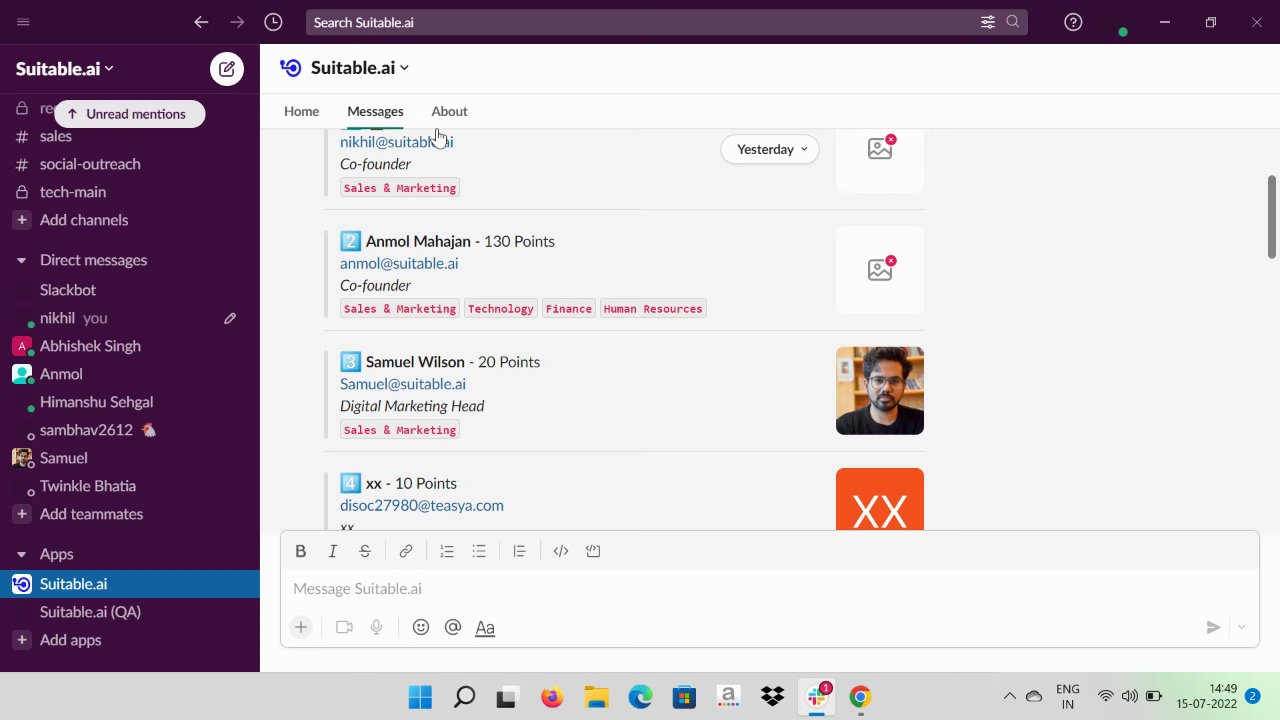Open Windows Start from taskbar
Viewport: 1280px width, 720px height.
click(x=420, y=697)
